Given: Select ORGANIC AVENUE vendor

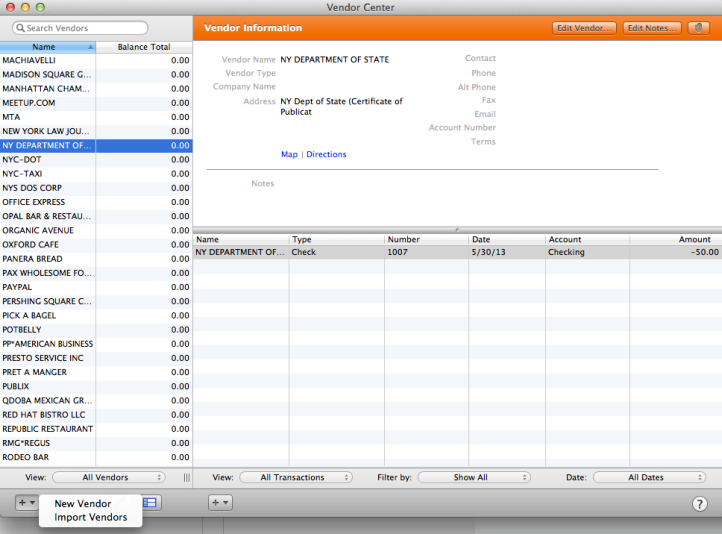Looking at the screenshot, I should pos(96,231).
